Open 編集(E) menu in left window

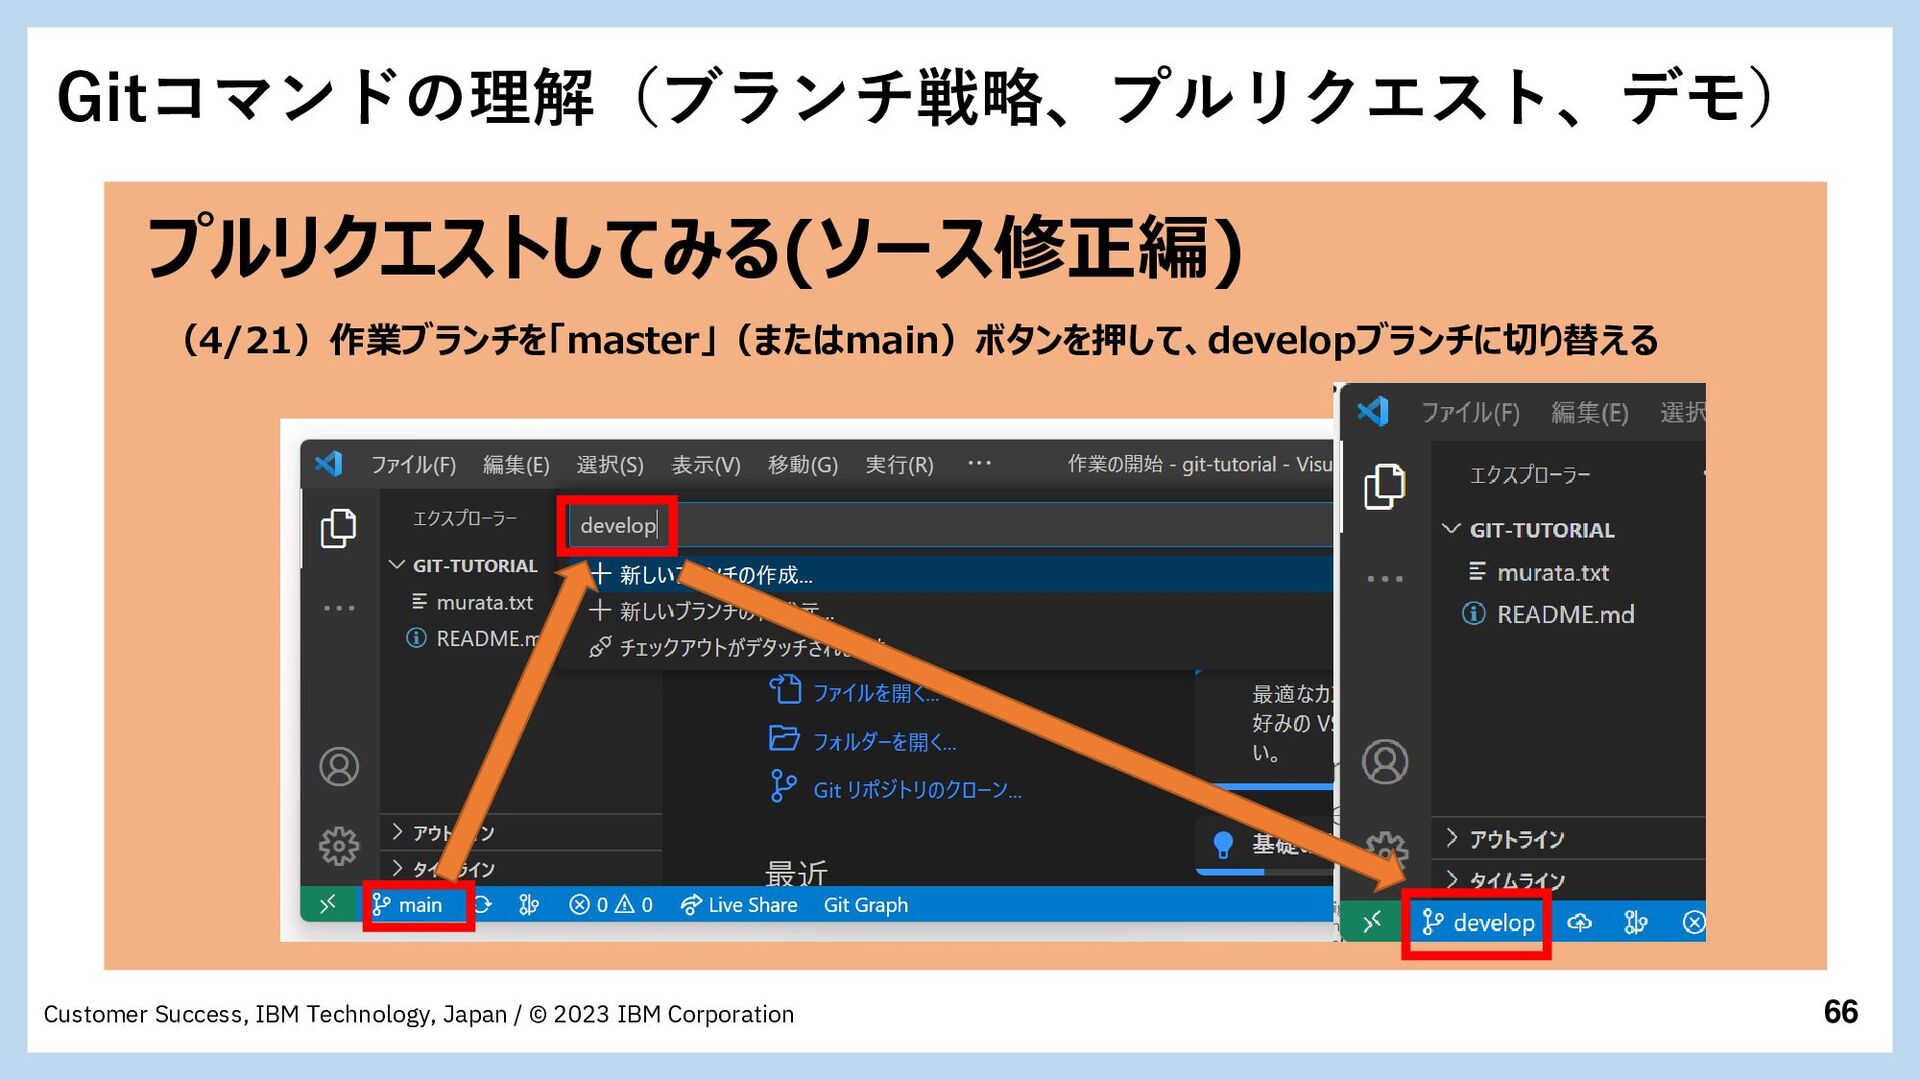(516, 465)
